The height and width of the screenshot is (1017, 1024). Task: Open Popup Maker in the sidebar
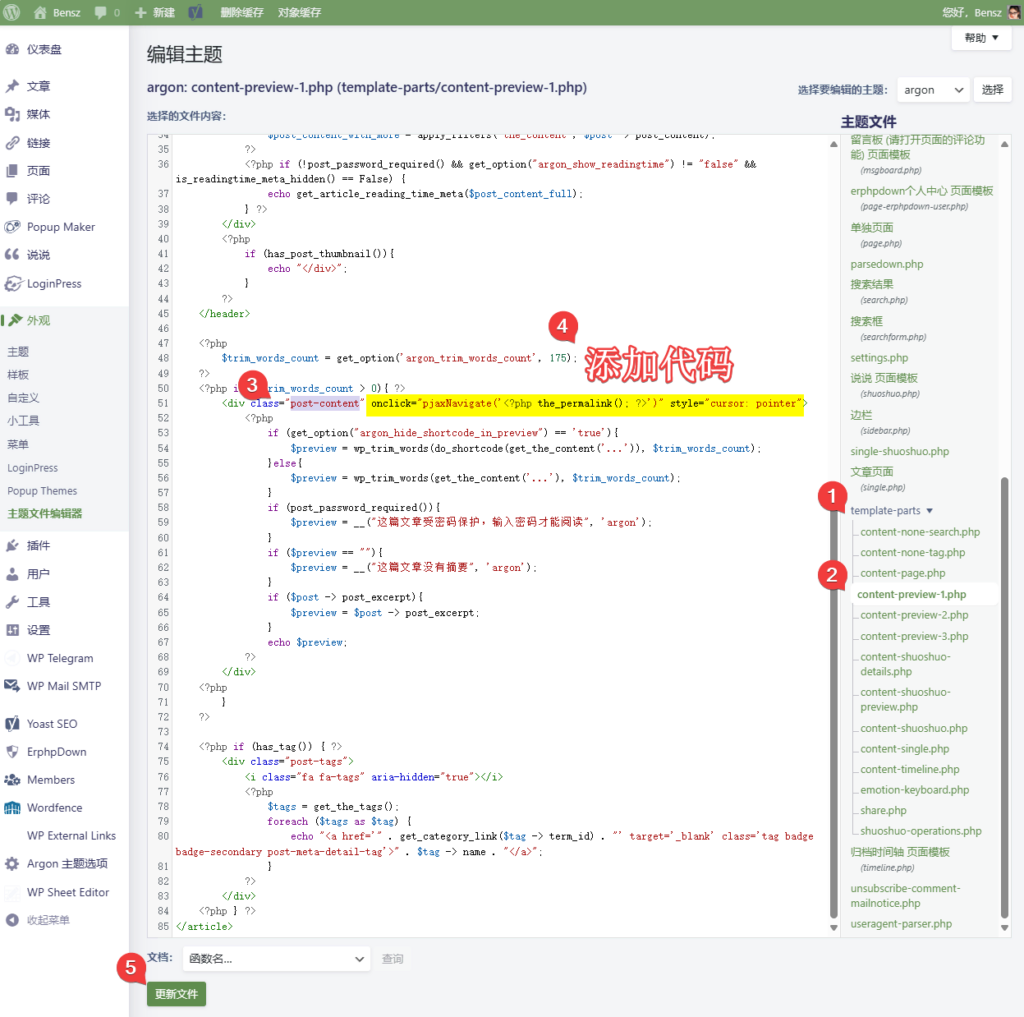60,227
